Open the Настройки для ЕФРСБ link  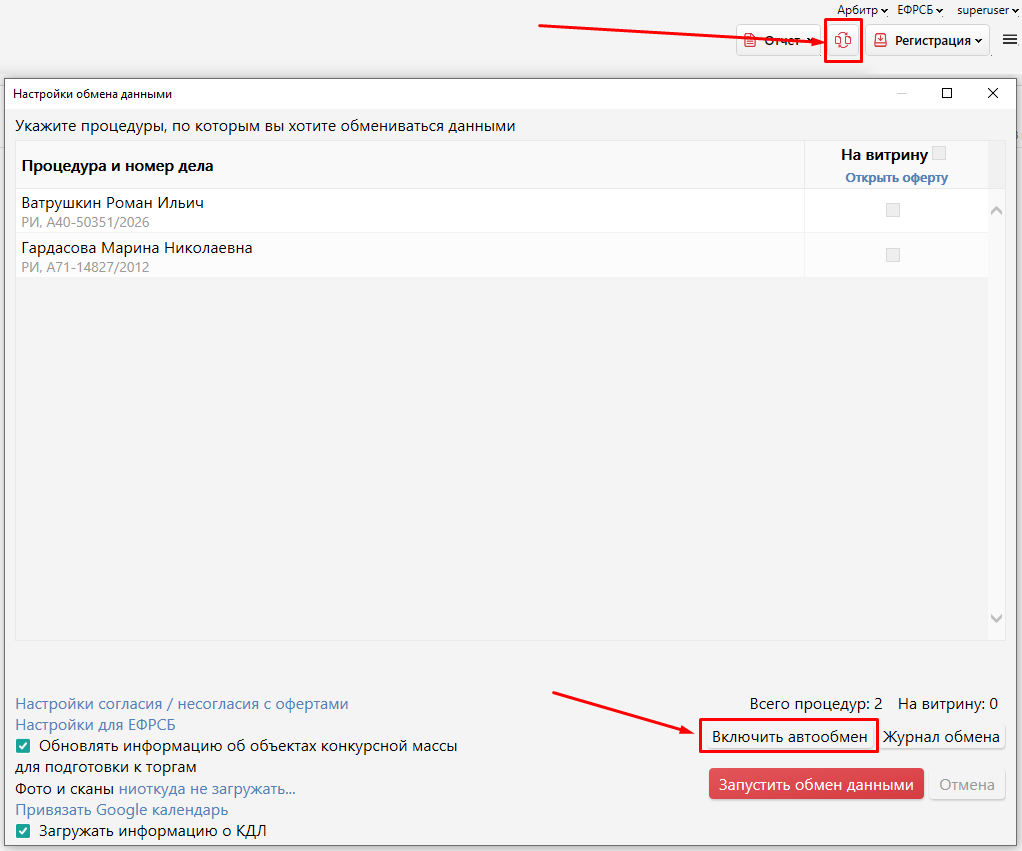(x=95, y=725)
